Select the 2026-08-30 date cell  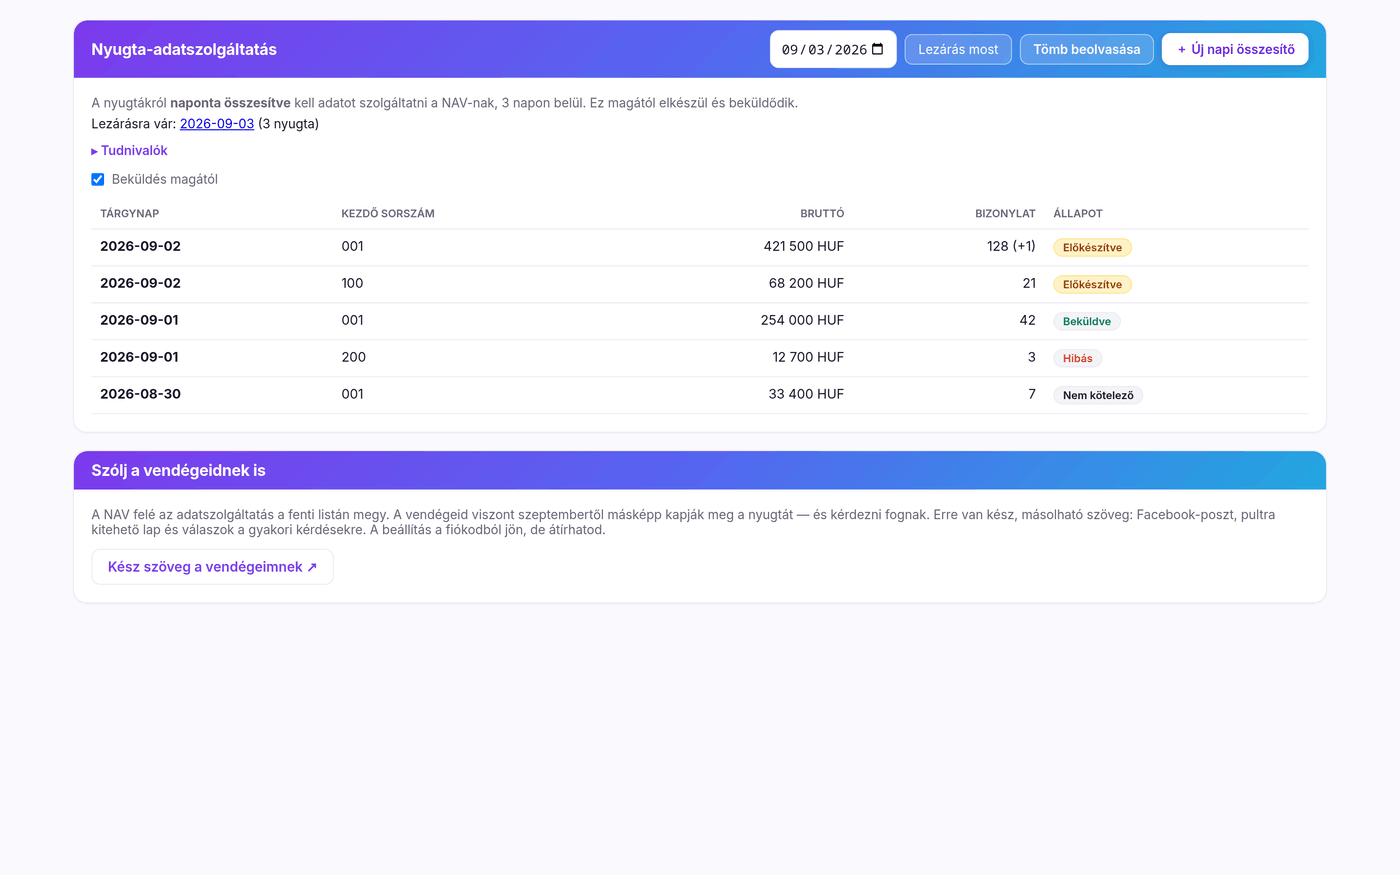[x=141, y=394]
